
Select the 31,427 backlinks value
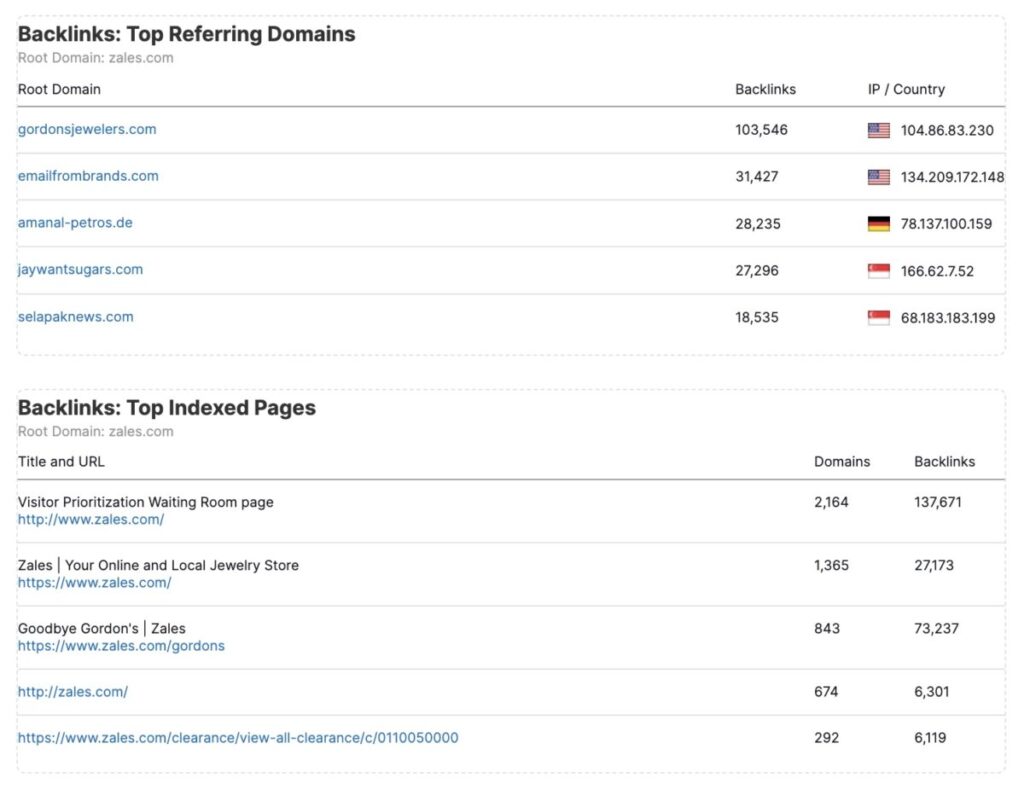click(x=757, y=176)
